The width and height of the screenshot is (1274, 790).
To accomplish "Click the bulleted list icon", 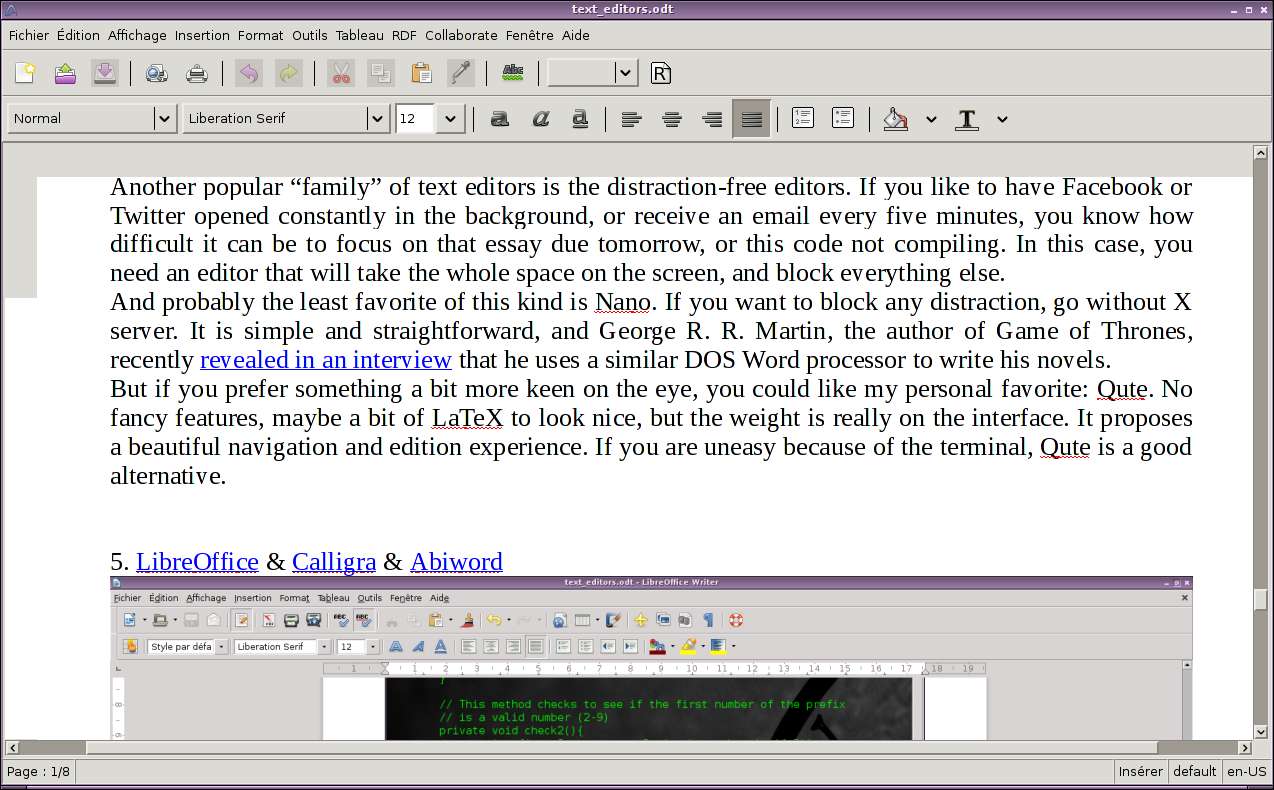I will (x=843, y=118).
